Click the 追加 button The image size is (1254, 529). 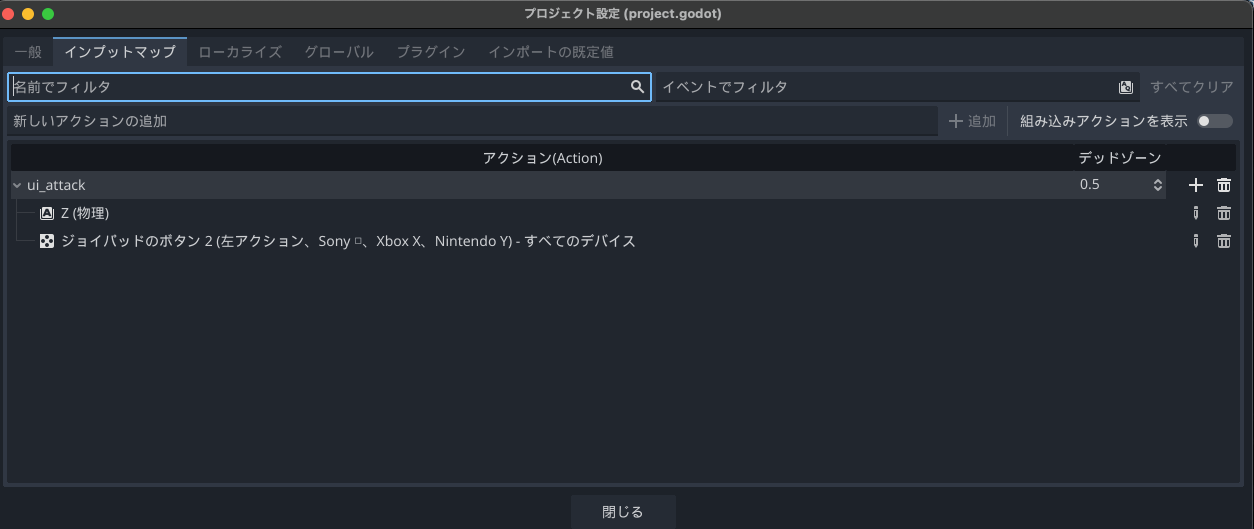[x=972, y=121]
